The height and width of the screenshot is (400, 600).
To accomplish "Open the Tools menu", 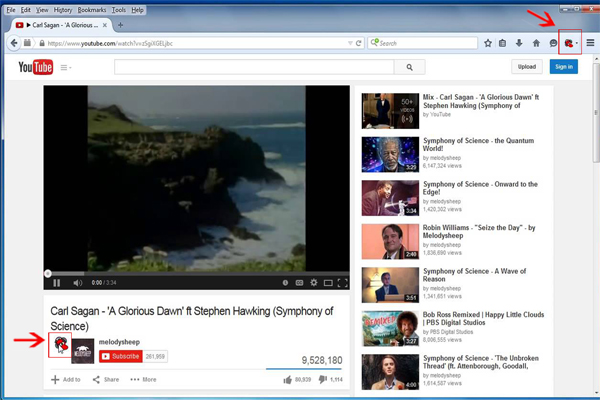I will pyautogui.click(x=119, y=10).
